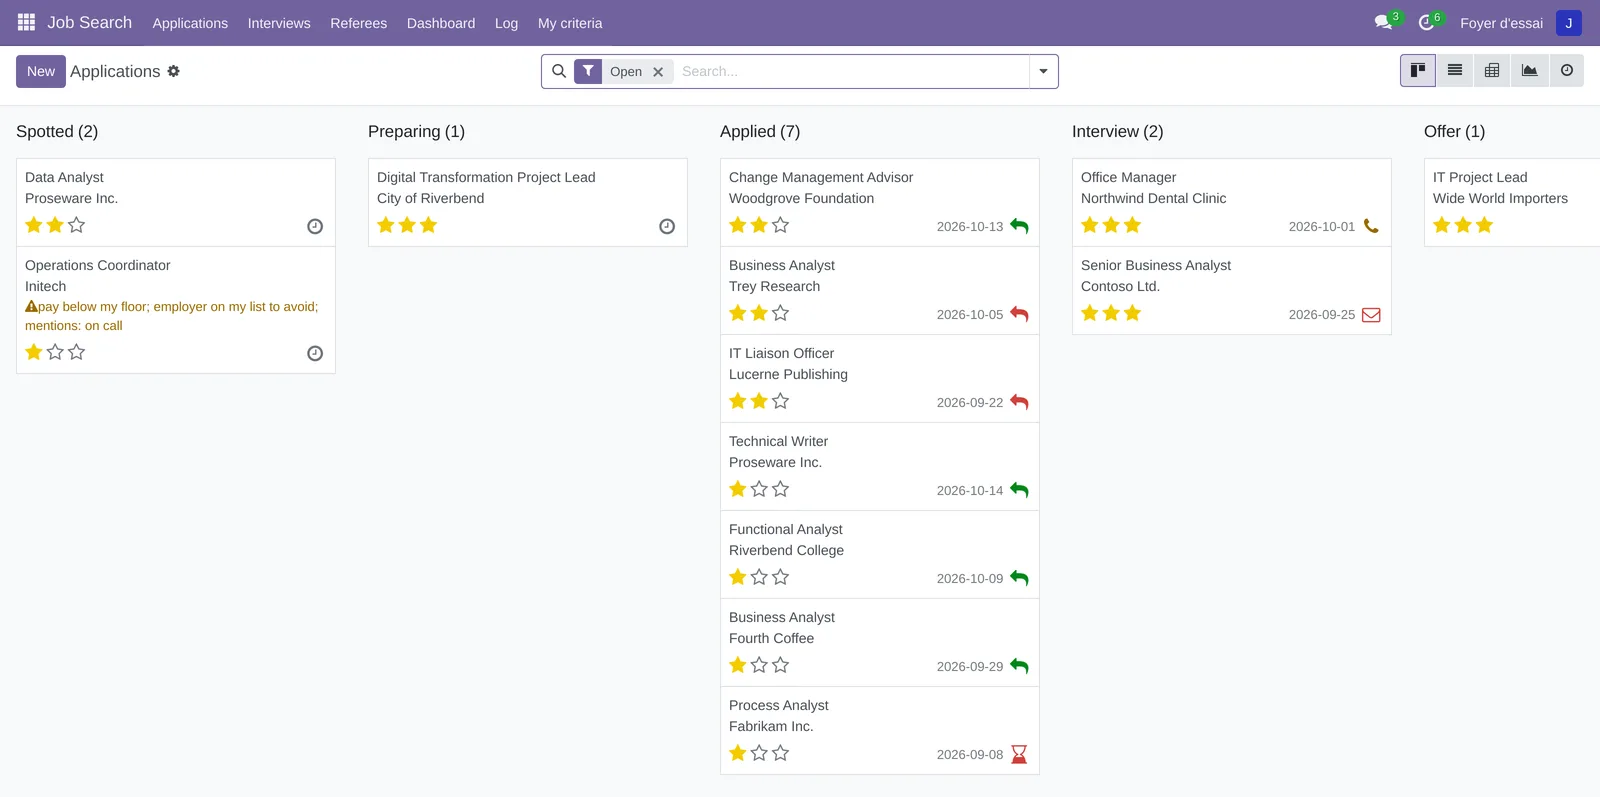The width and height of the screenshot is (1600, 797).
Task: Click the Interview (2) column header
Action: point(1118,131)
